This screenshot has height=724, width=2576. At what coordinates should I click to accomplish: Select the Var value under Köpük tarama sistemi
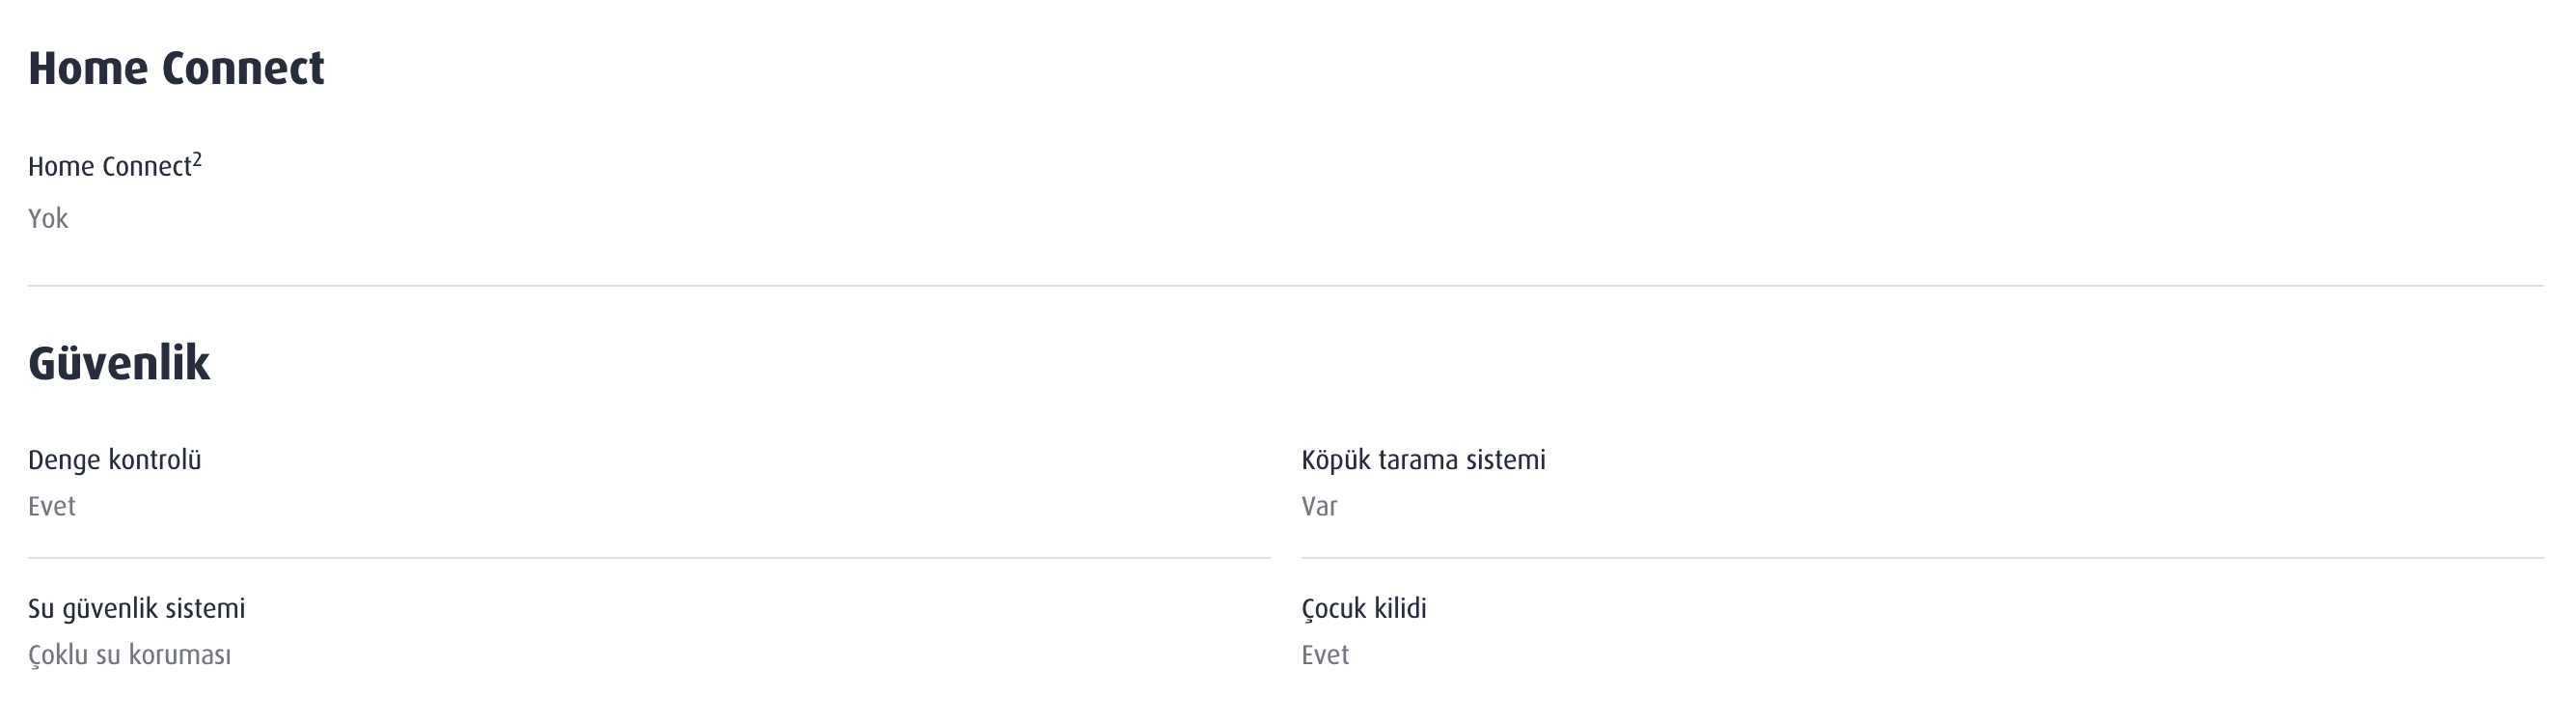click(x=1319, y=506)
